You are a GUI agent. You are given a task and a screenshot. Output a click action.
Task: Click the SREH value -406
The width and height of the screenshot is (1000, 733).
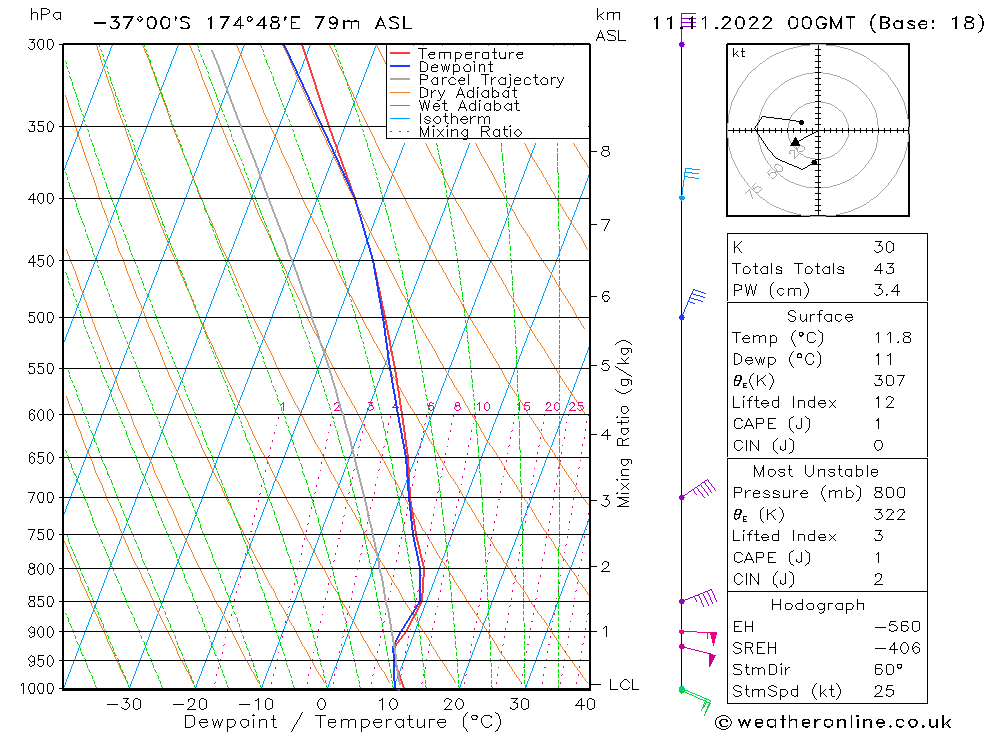click(897, 648)
